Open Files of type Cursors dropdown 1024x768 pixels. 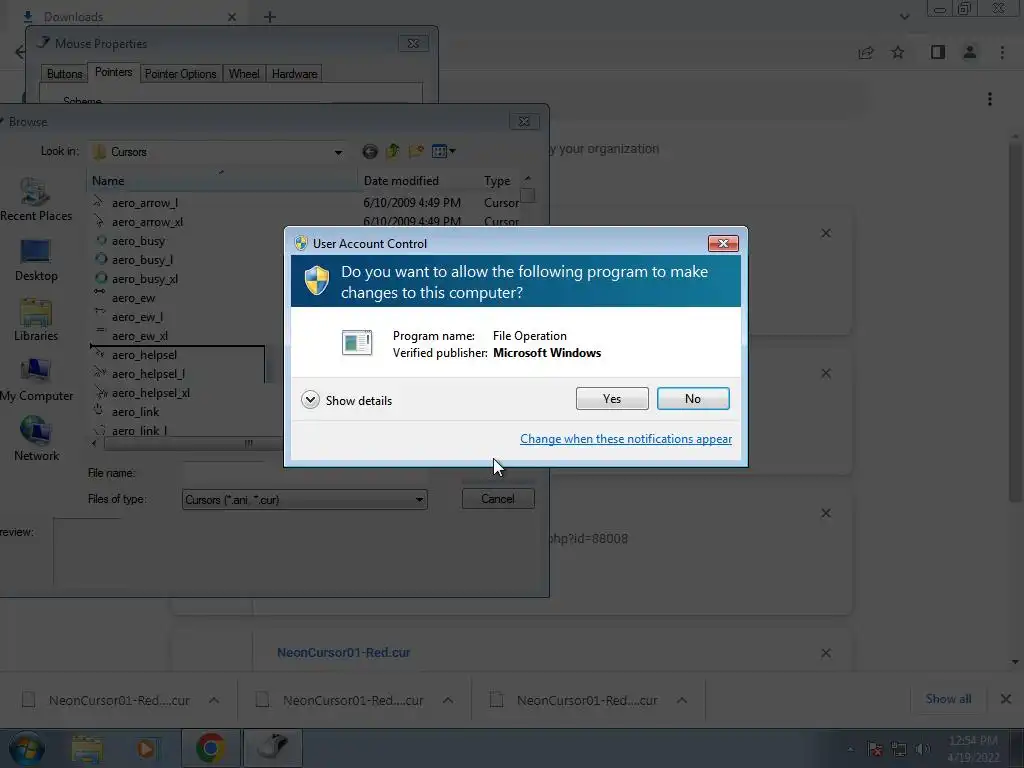[304, 500]
